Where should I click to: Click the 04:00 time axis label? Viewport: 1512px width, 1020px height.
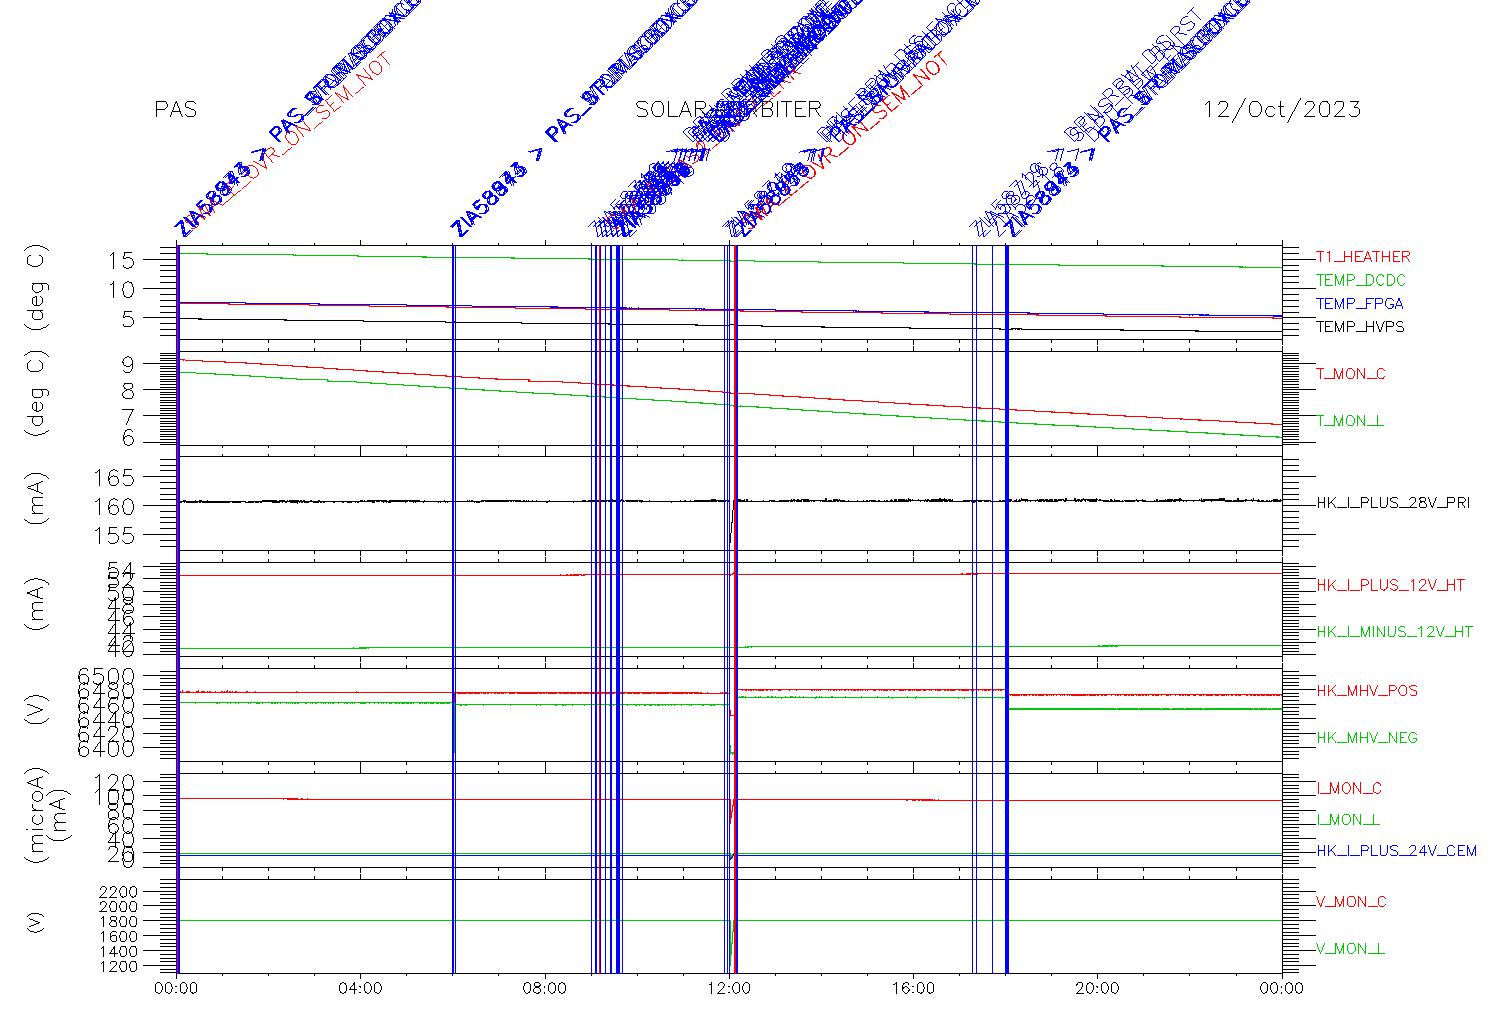pos(360,989)
